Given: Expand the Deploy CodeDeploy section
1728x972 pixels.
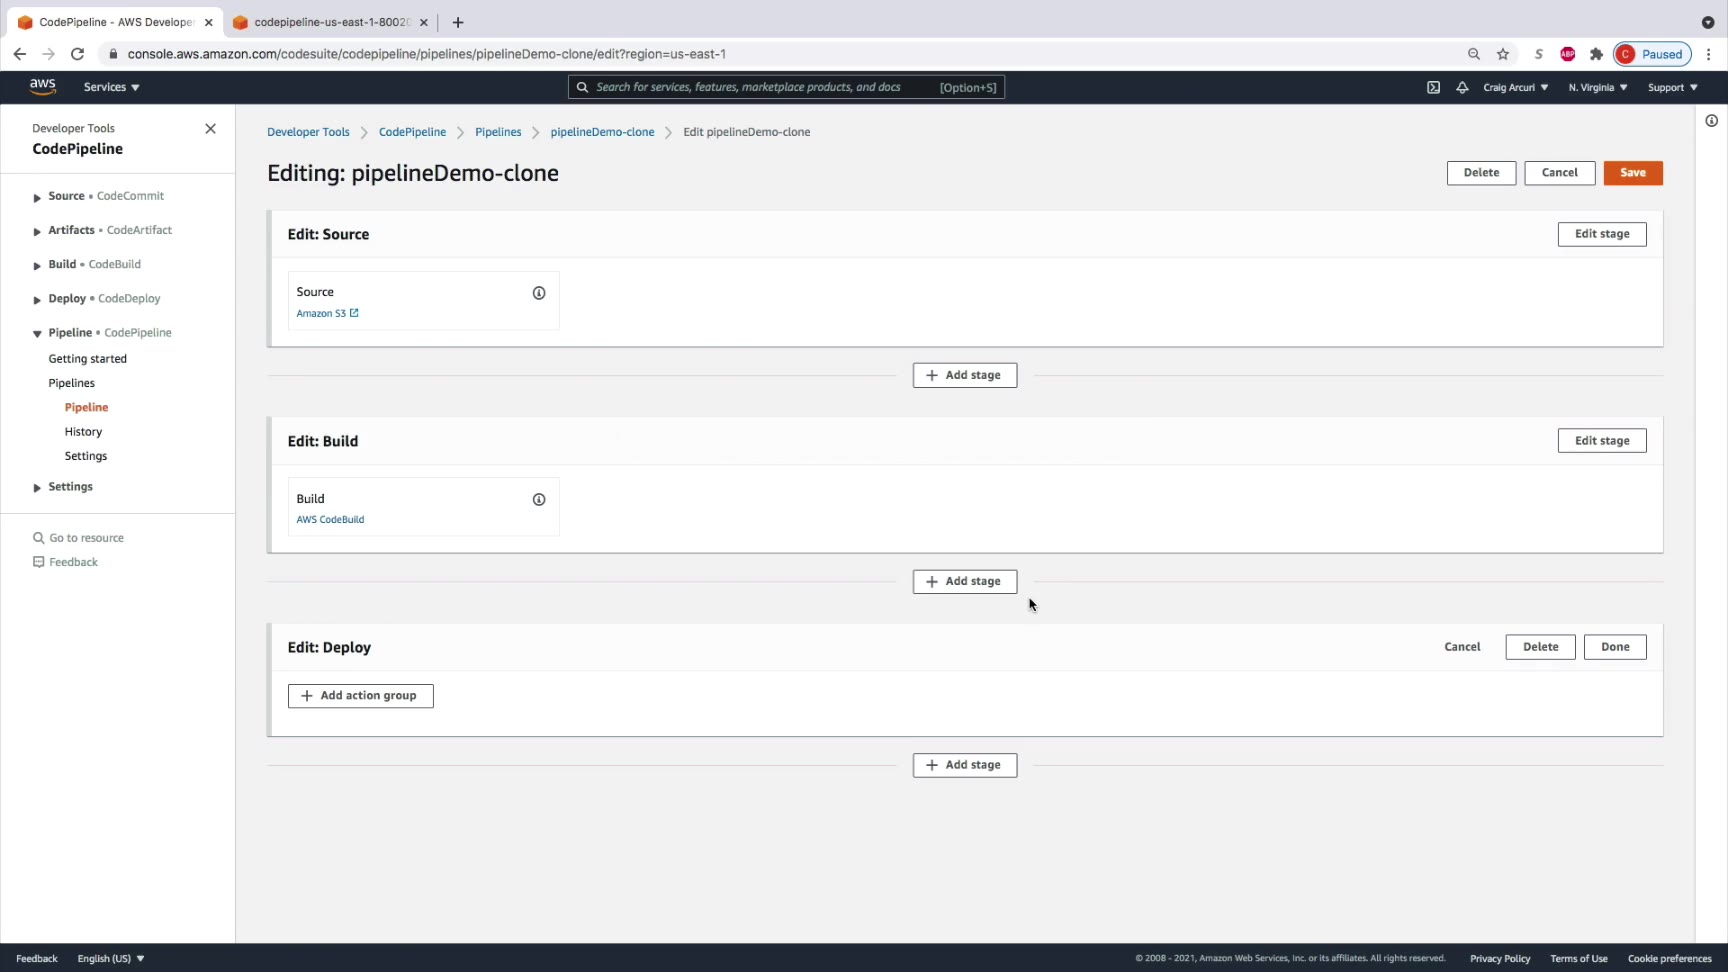Looking at the screenshot, I should pyautogui.click(x=37, y=299).
